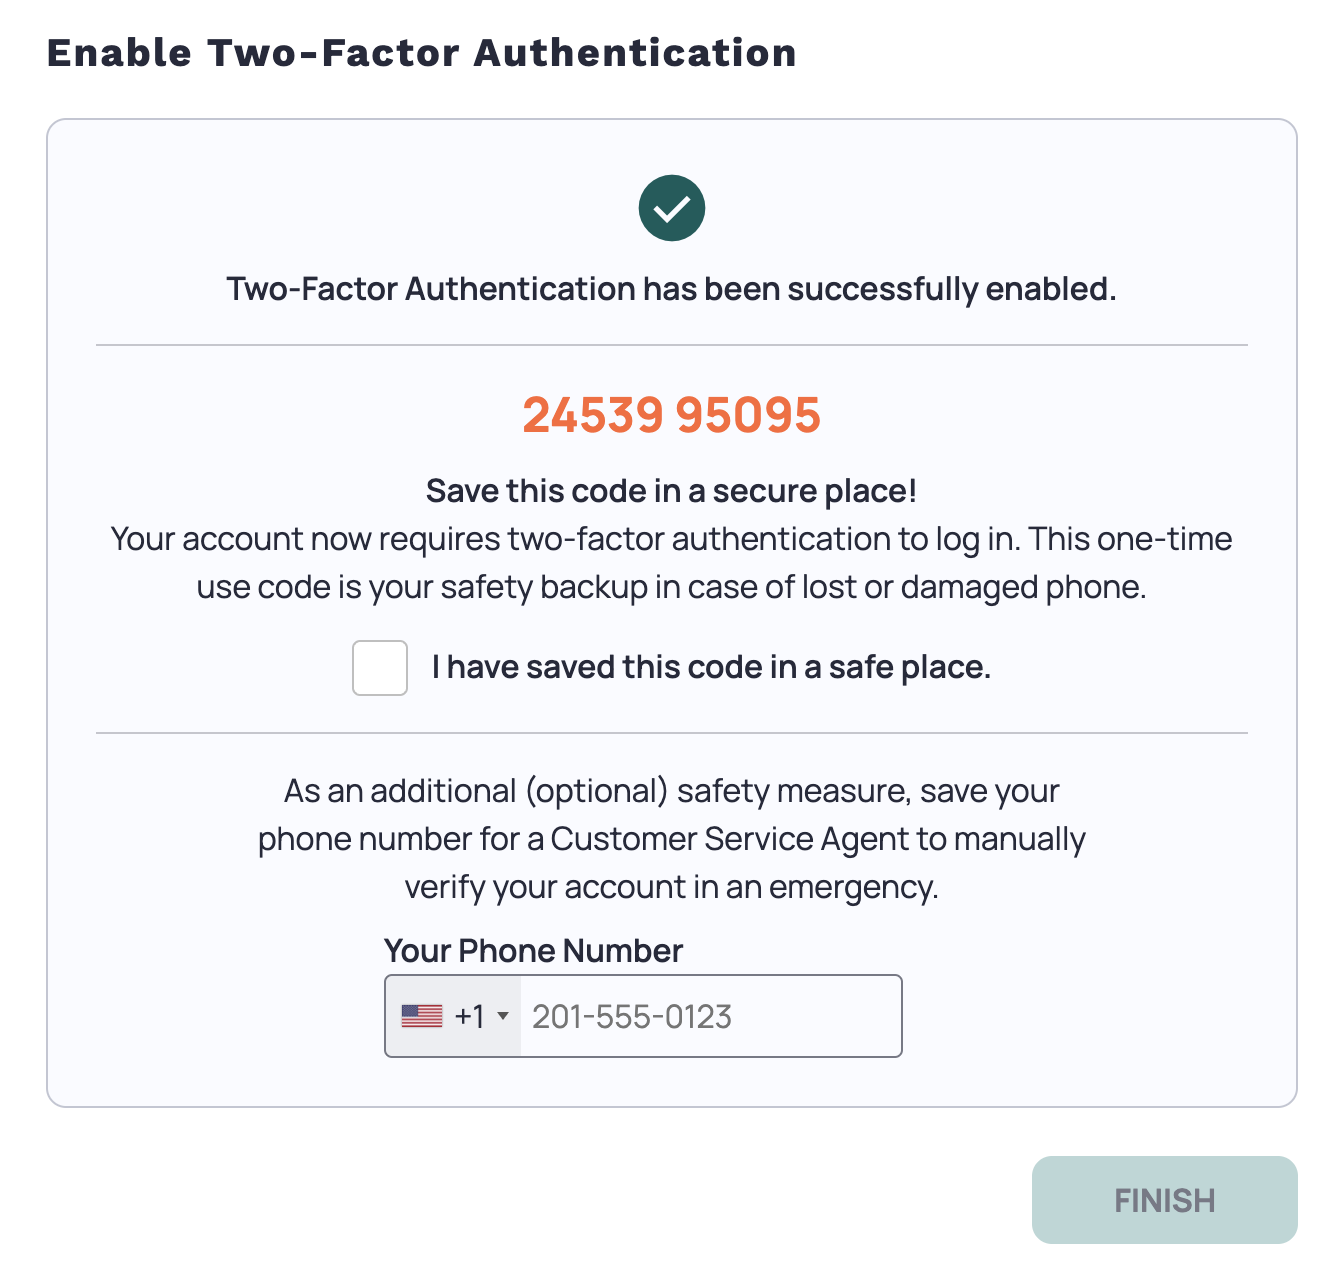Click the Enable Two-Factor Authentication heading

(422, 53)
